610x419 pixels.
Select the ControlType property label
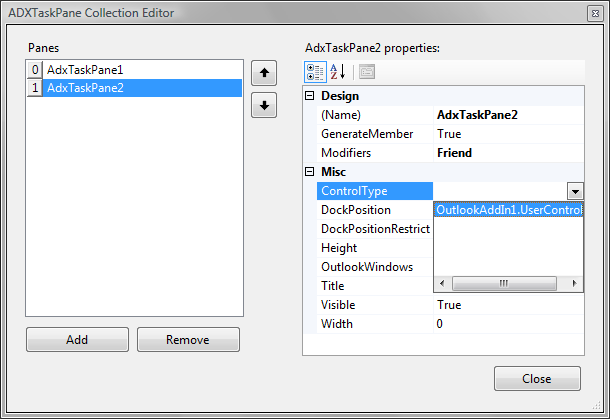[x=375, y=191]
